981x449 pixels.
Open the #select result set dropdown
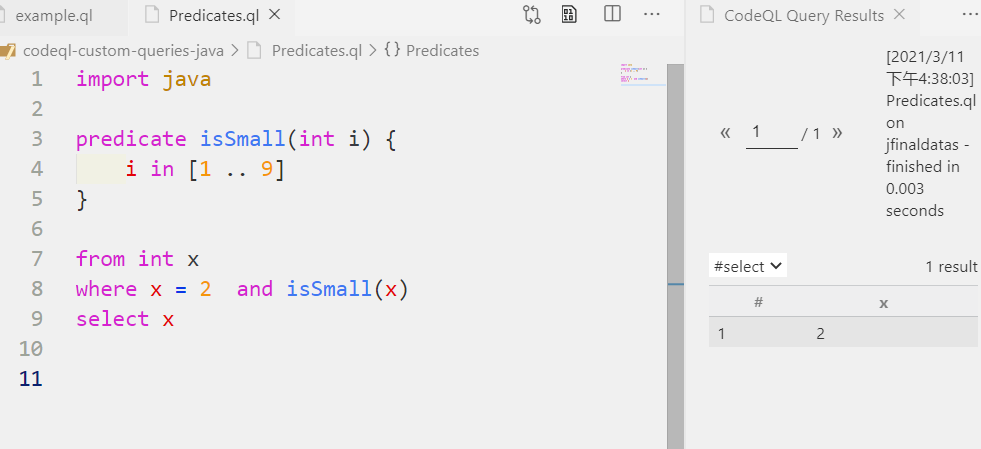click(748, 266)
